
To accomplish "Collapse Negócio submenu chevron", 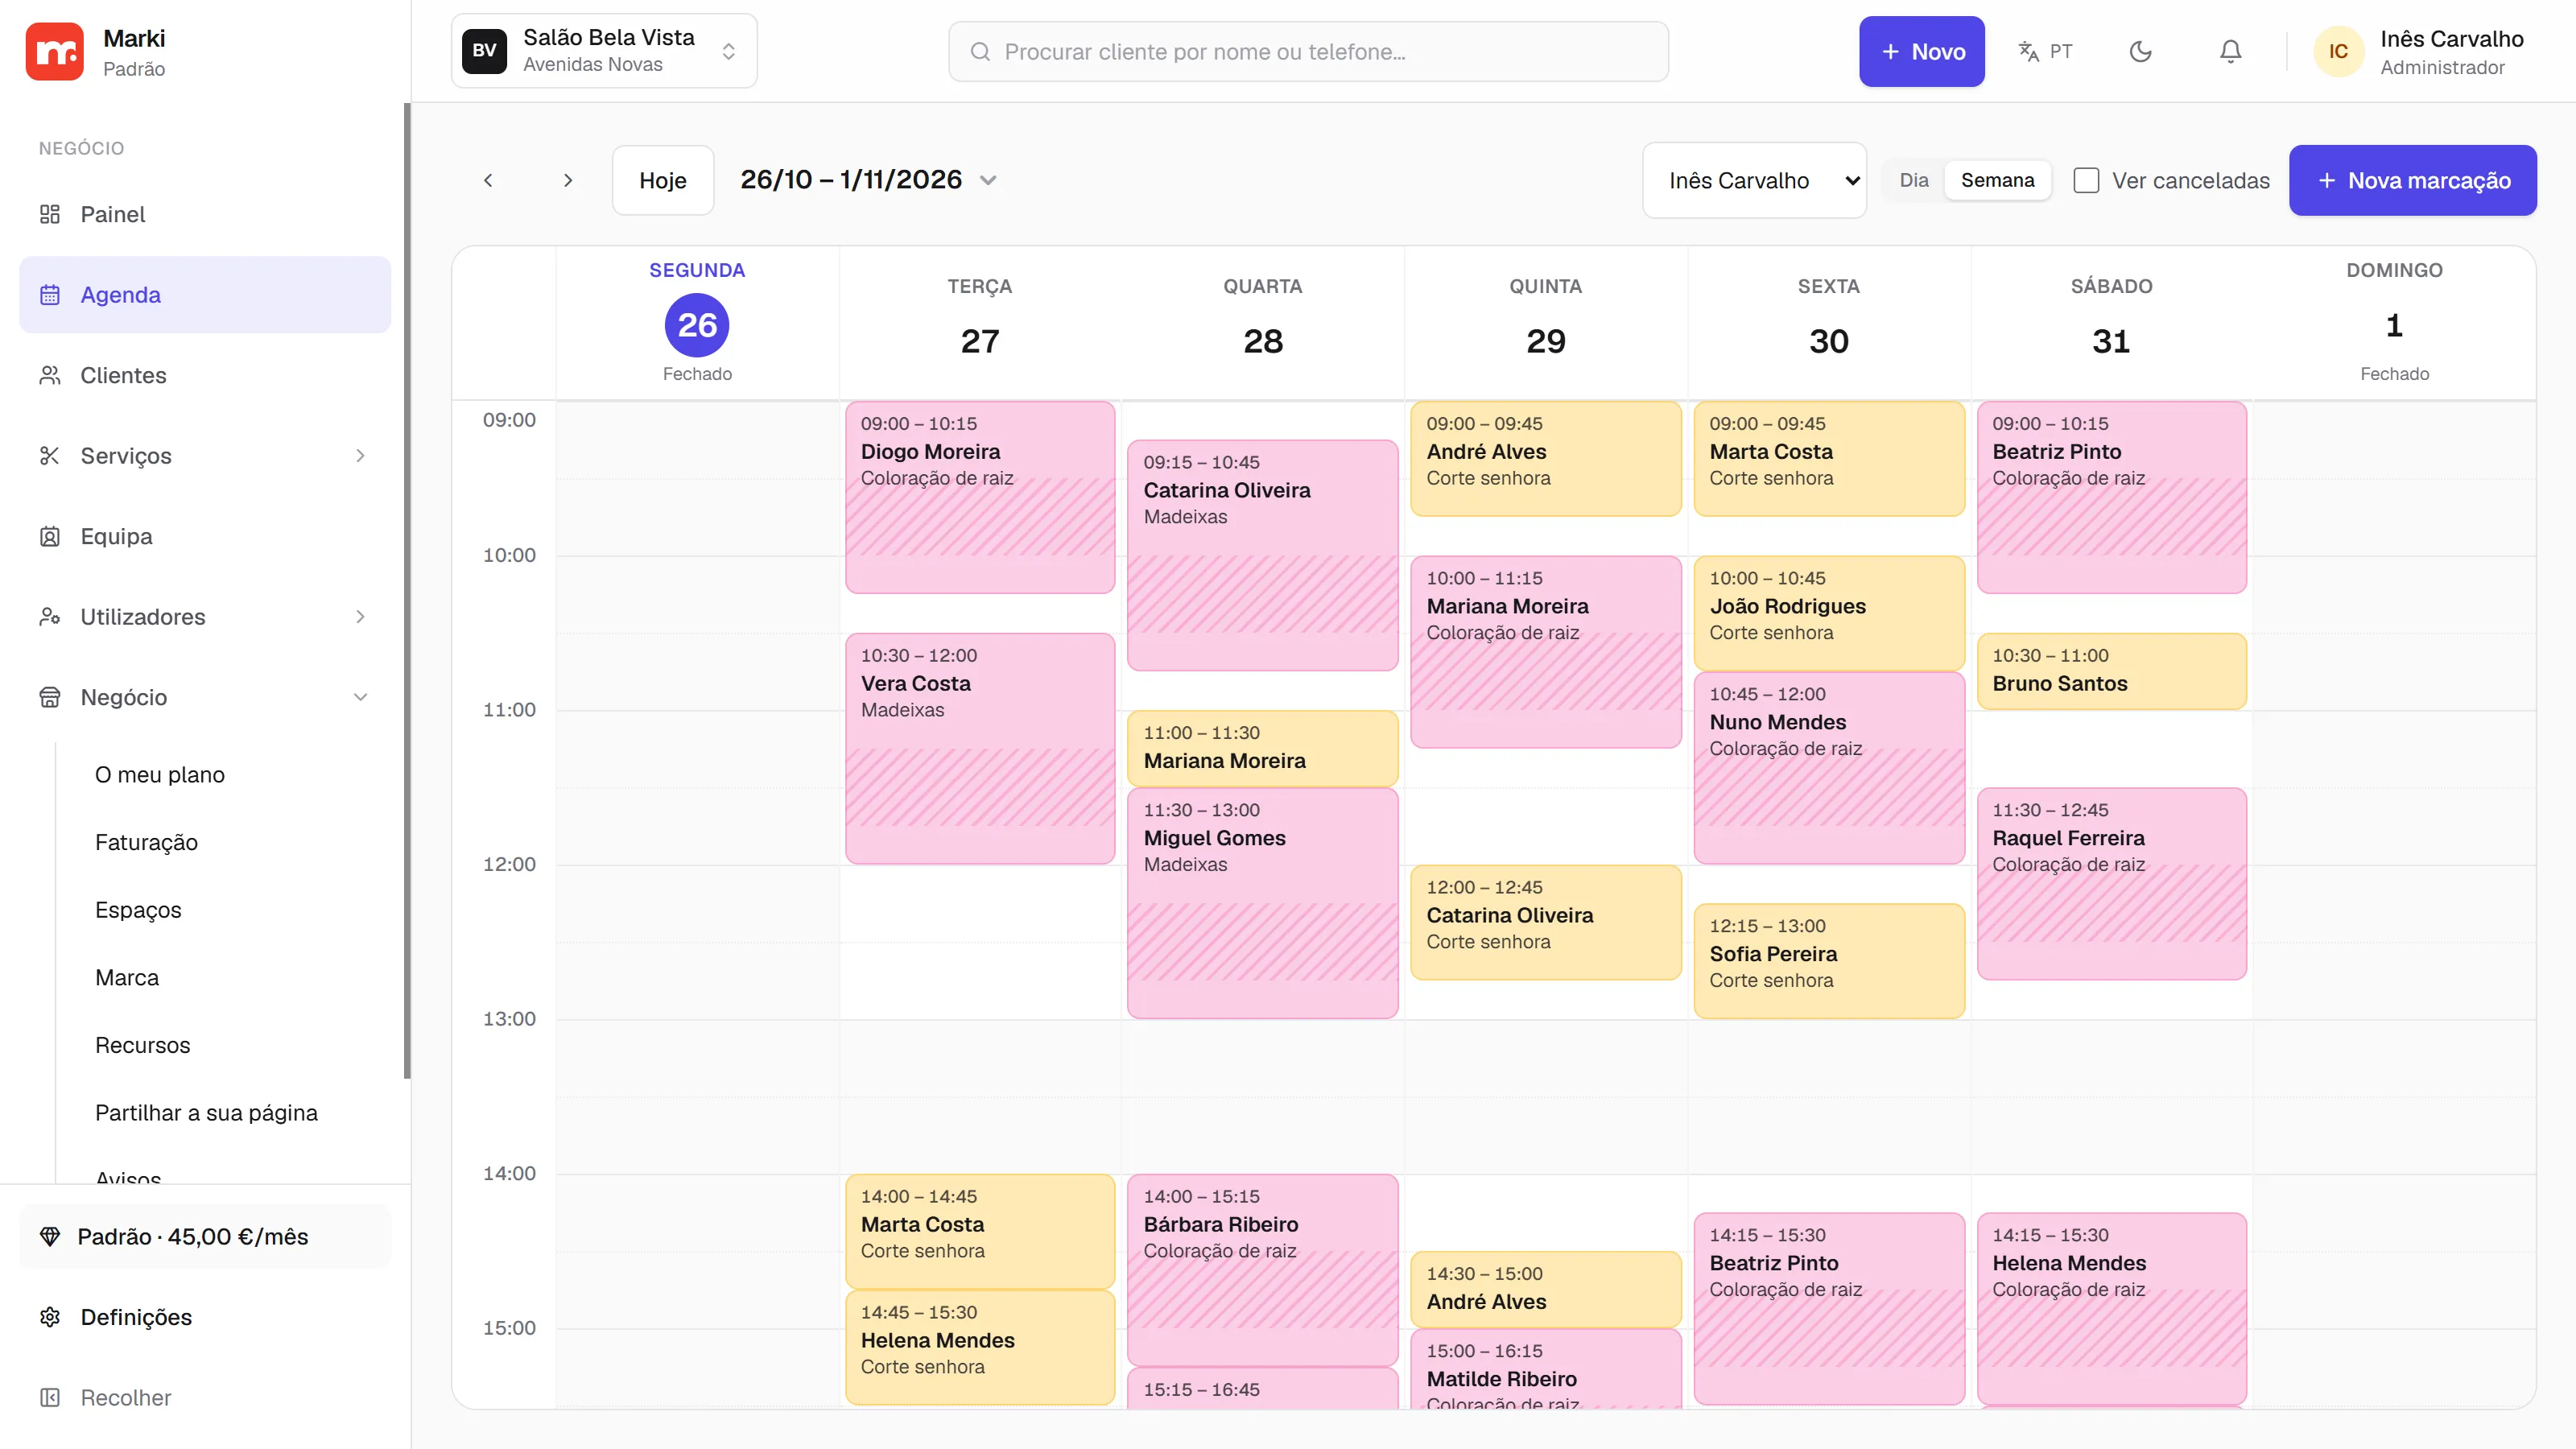I will point(361,697).
